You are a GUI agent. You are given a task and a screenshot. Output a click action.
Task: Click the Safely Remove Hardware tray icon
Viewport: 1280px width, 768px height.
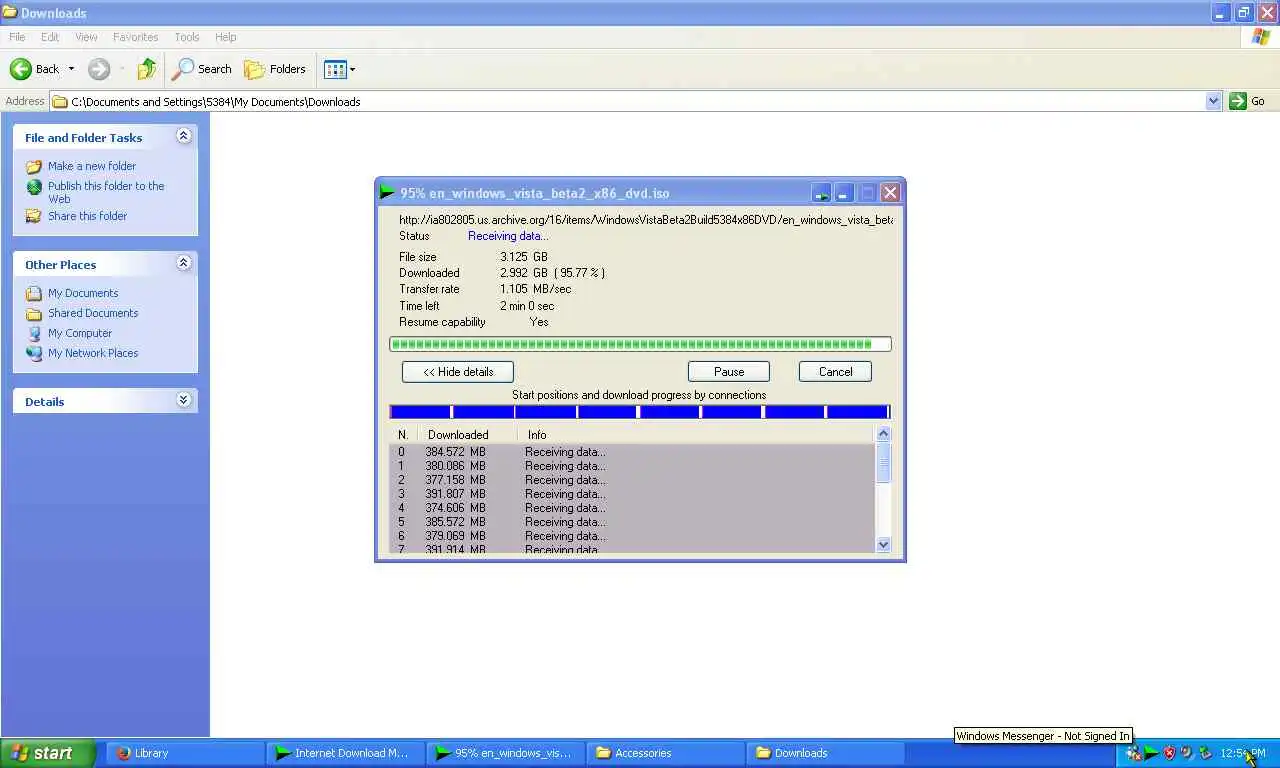pos(1205,753)
